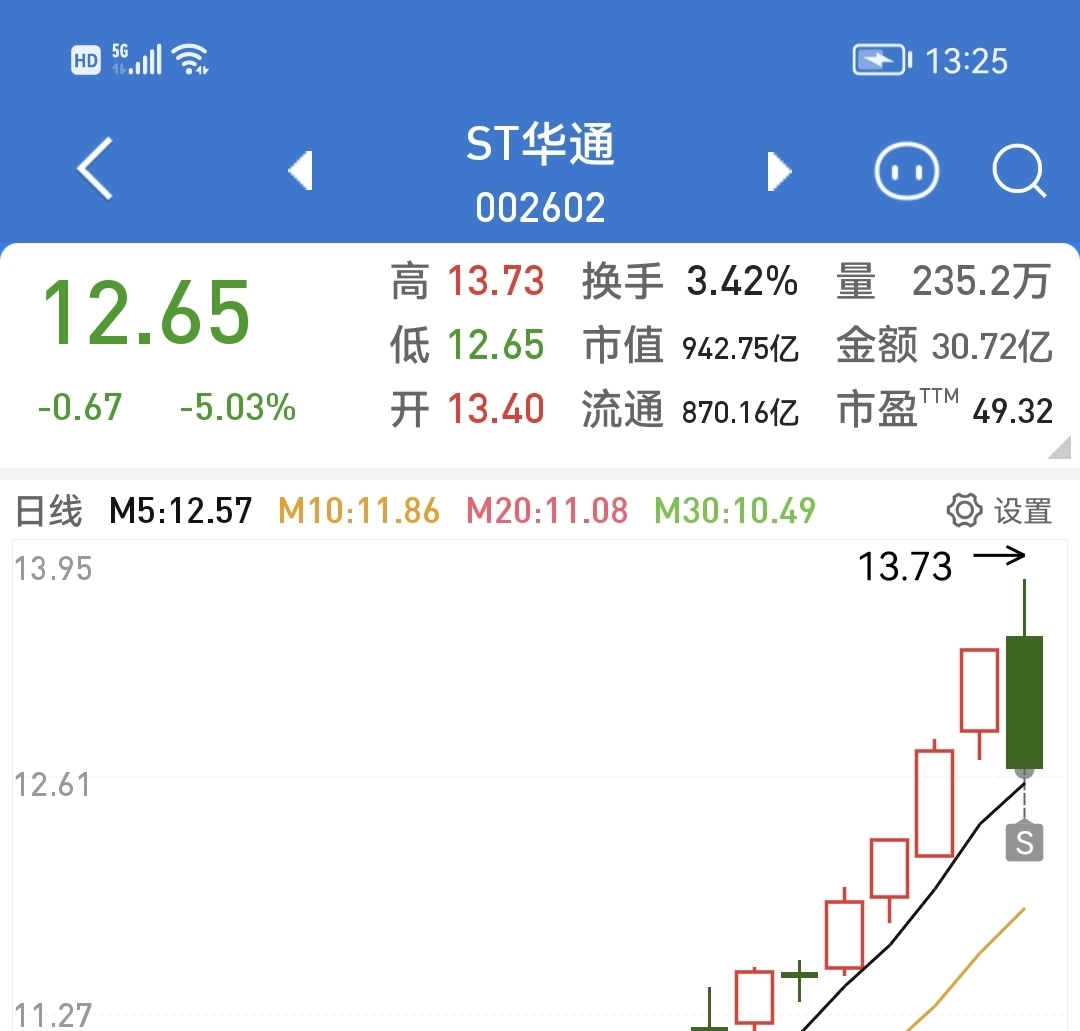Tap the clock showing 13:25
Viewport: 1080px width, 1031px height.
point(966,61)
